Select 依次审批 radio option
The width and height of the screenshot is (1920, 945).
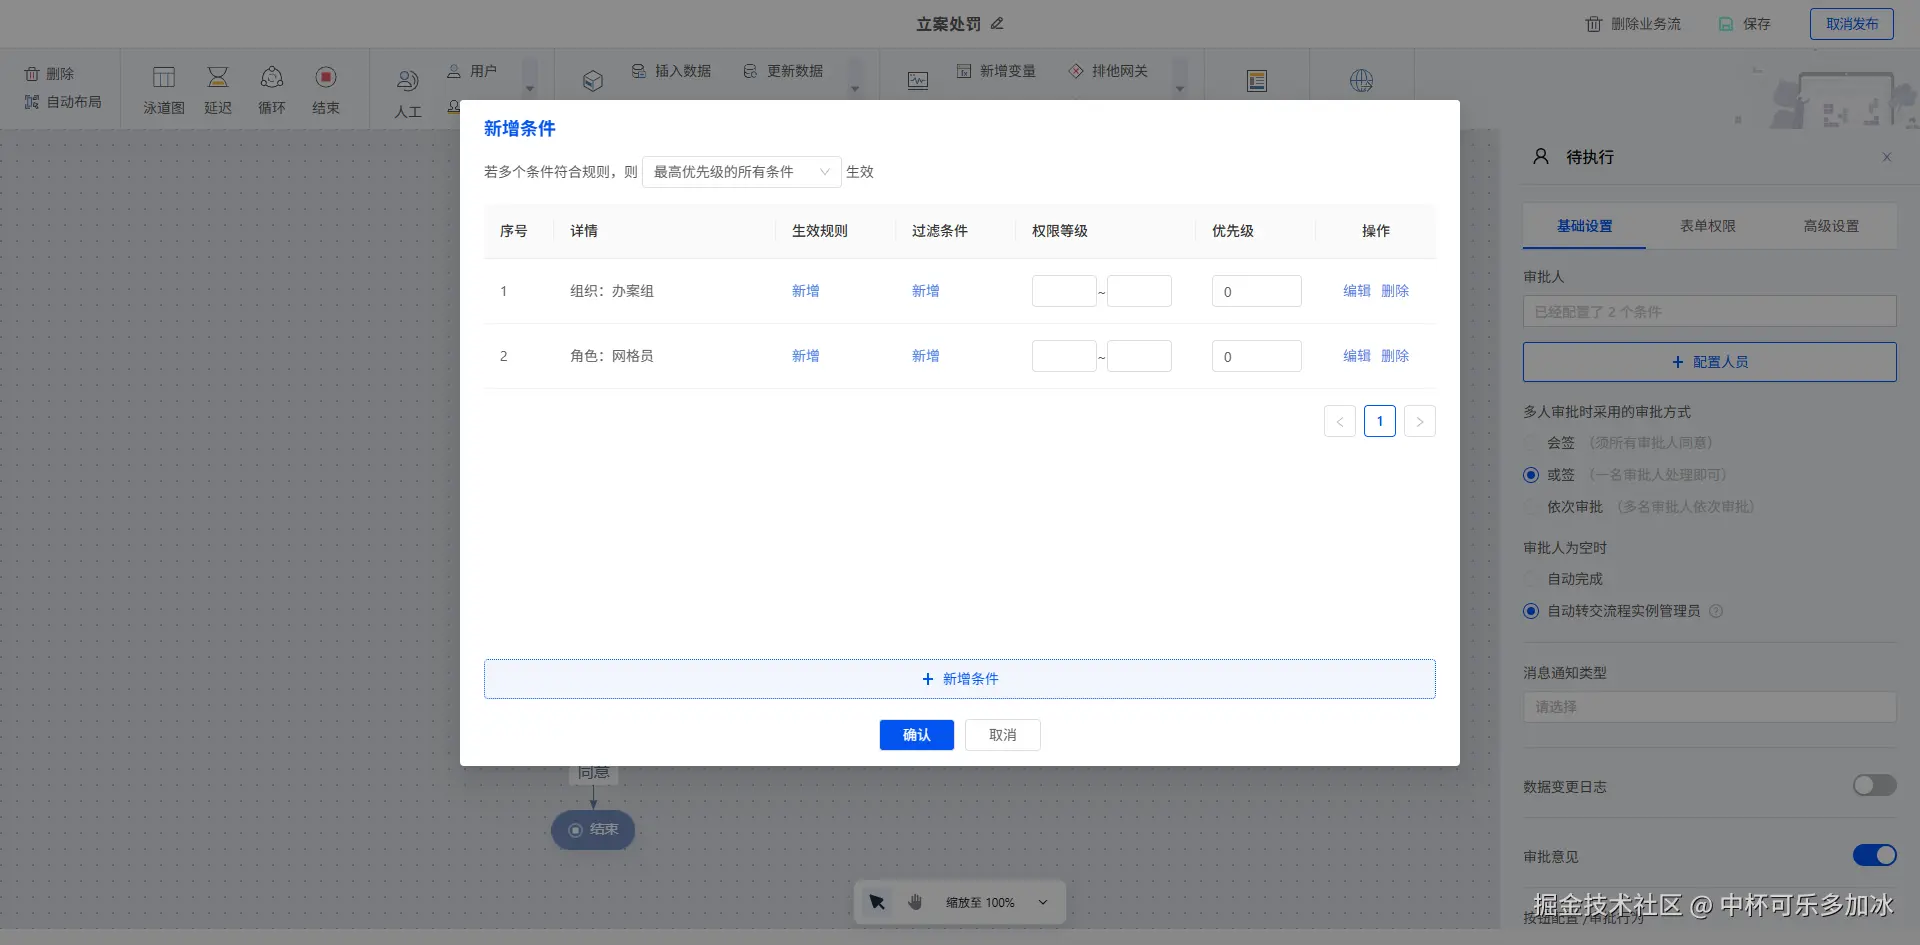click(1531, 507)
